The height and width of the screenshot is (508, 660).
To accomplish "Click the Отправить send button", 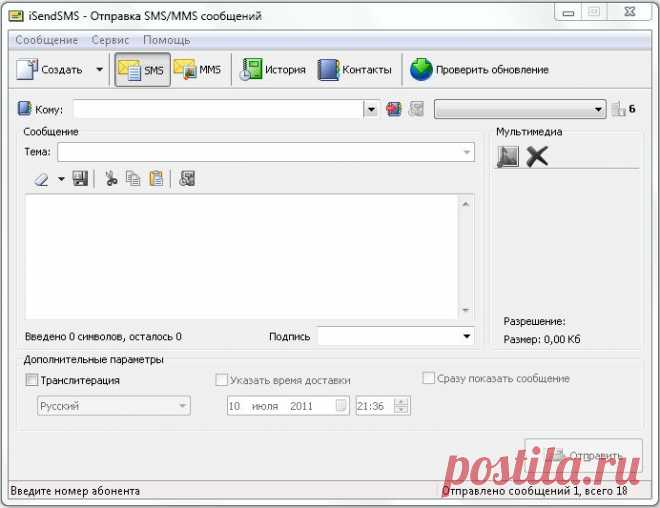I will click(583, 455).
